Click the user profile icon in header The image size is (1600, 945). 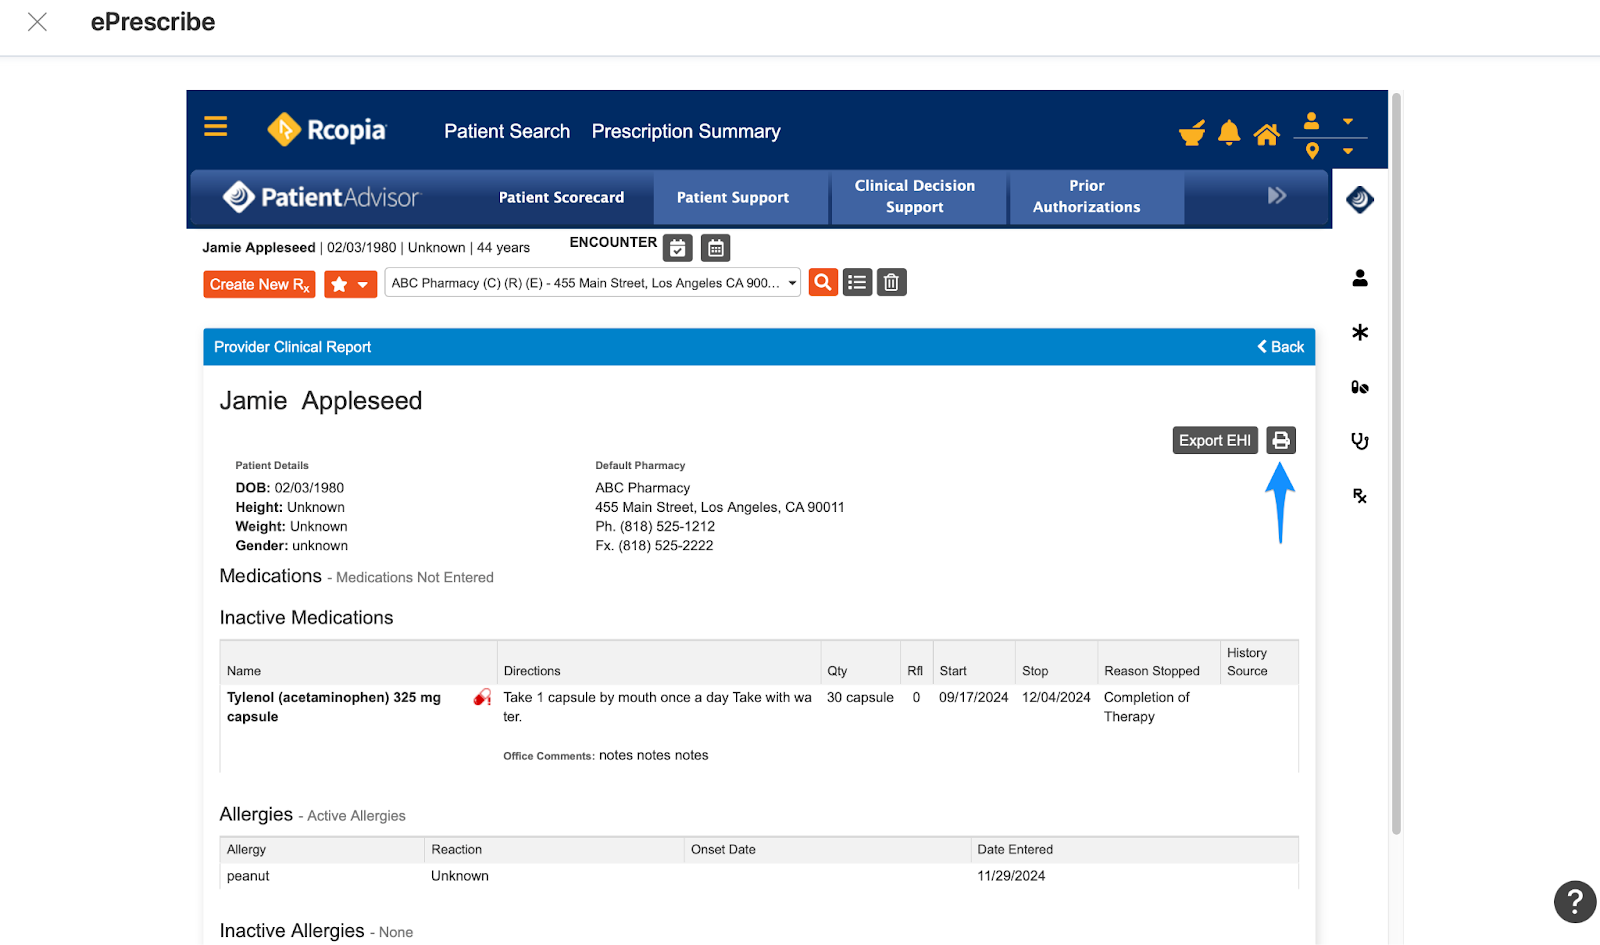(x=1311, y=121)
